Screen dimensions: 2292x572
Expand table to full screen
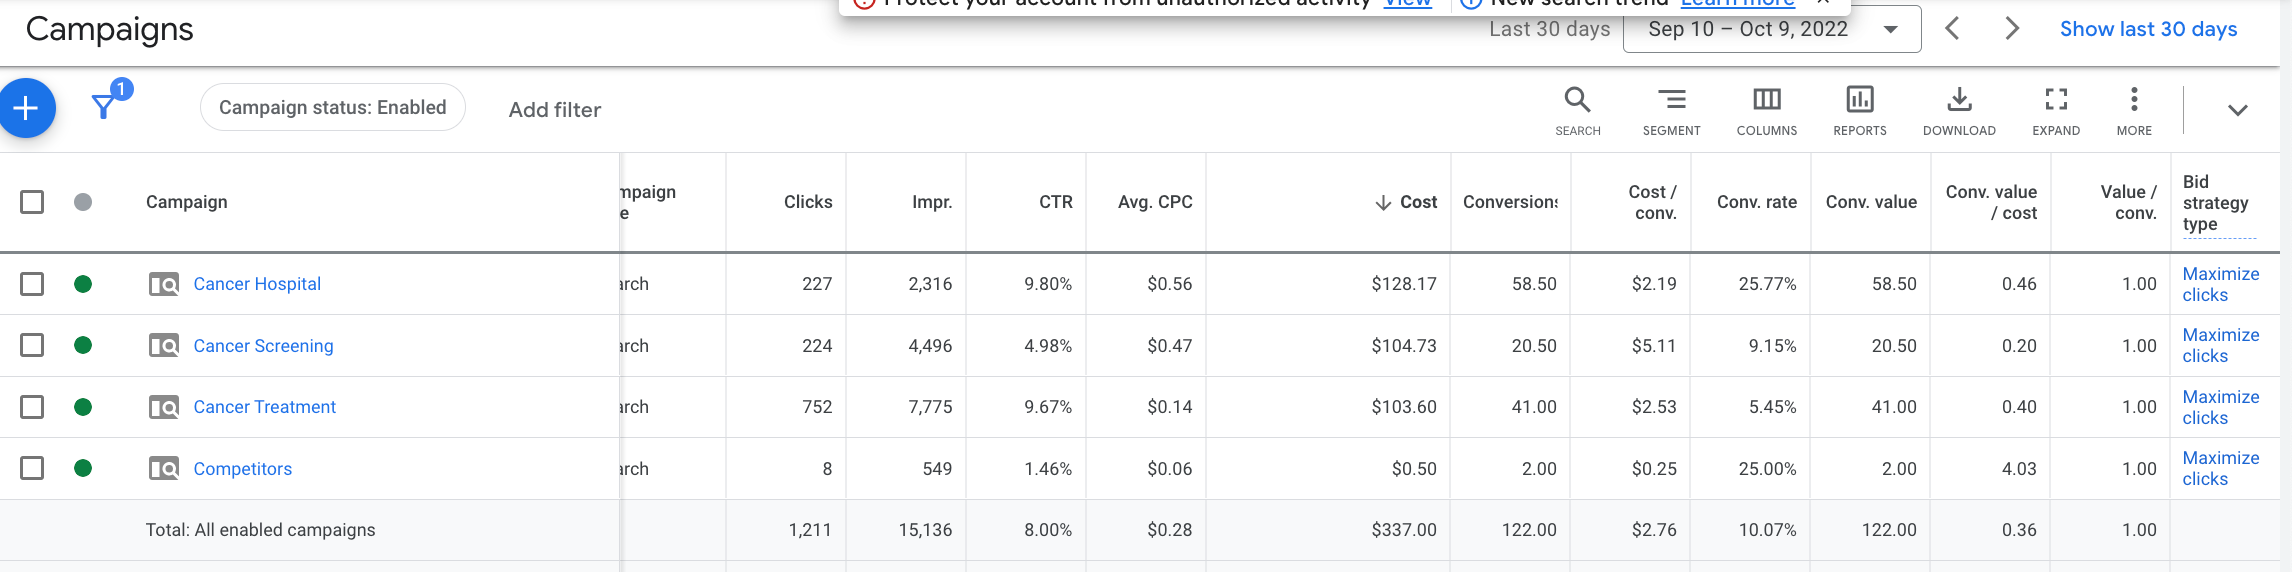(x=2055, y=109)
